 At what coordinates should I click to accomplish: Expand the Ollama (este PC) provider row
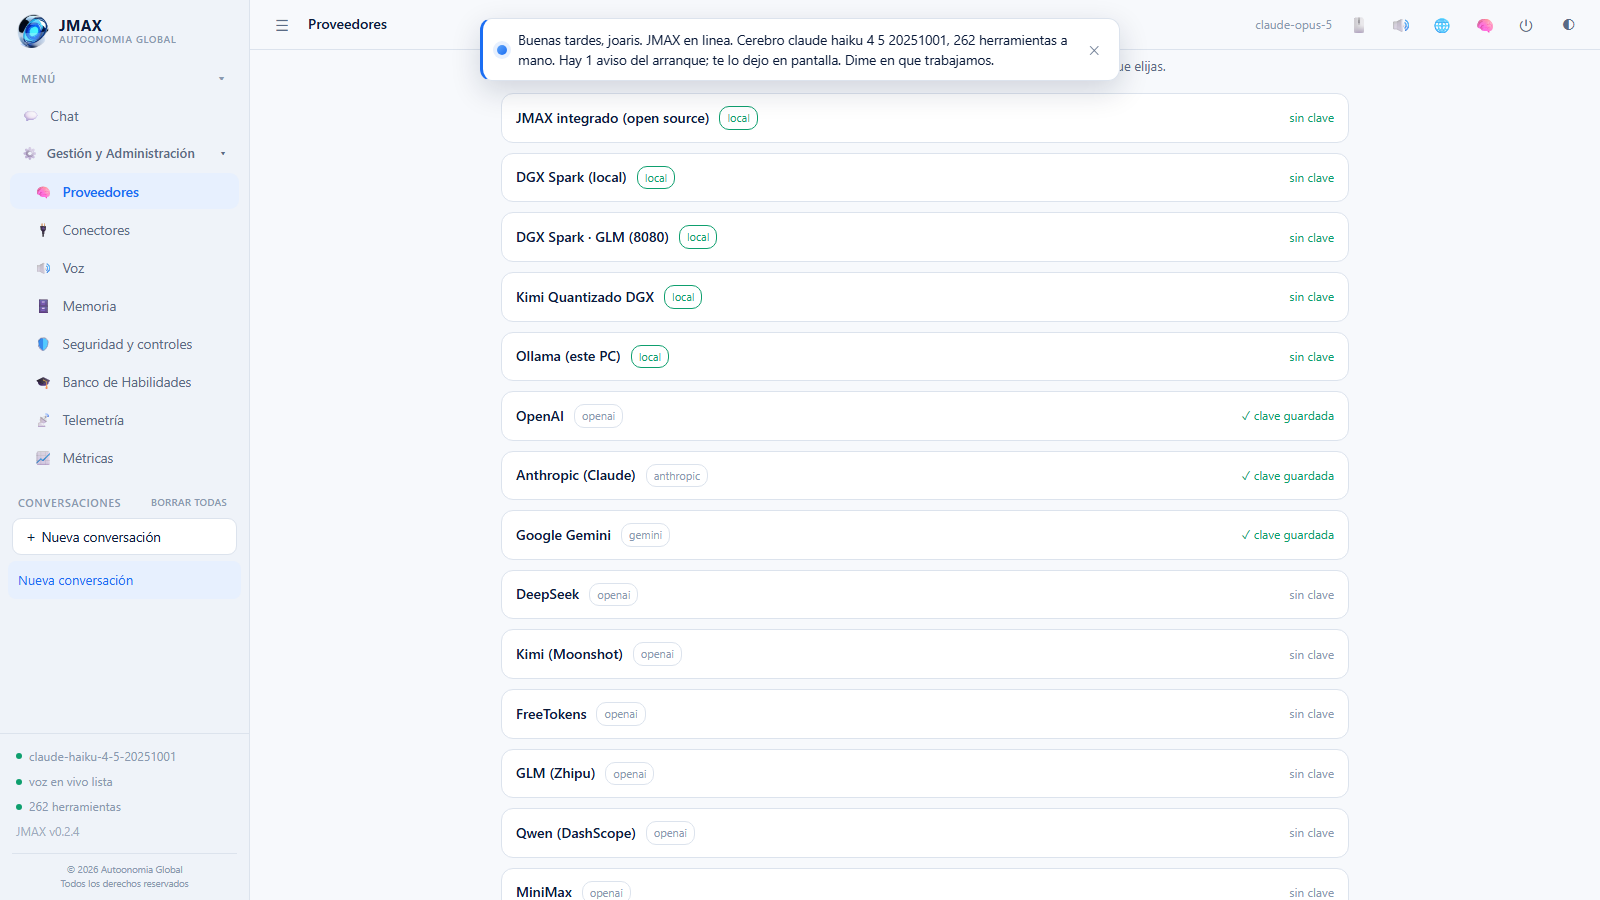925,357
